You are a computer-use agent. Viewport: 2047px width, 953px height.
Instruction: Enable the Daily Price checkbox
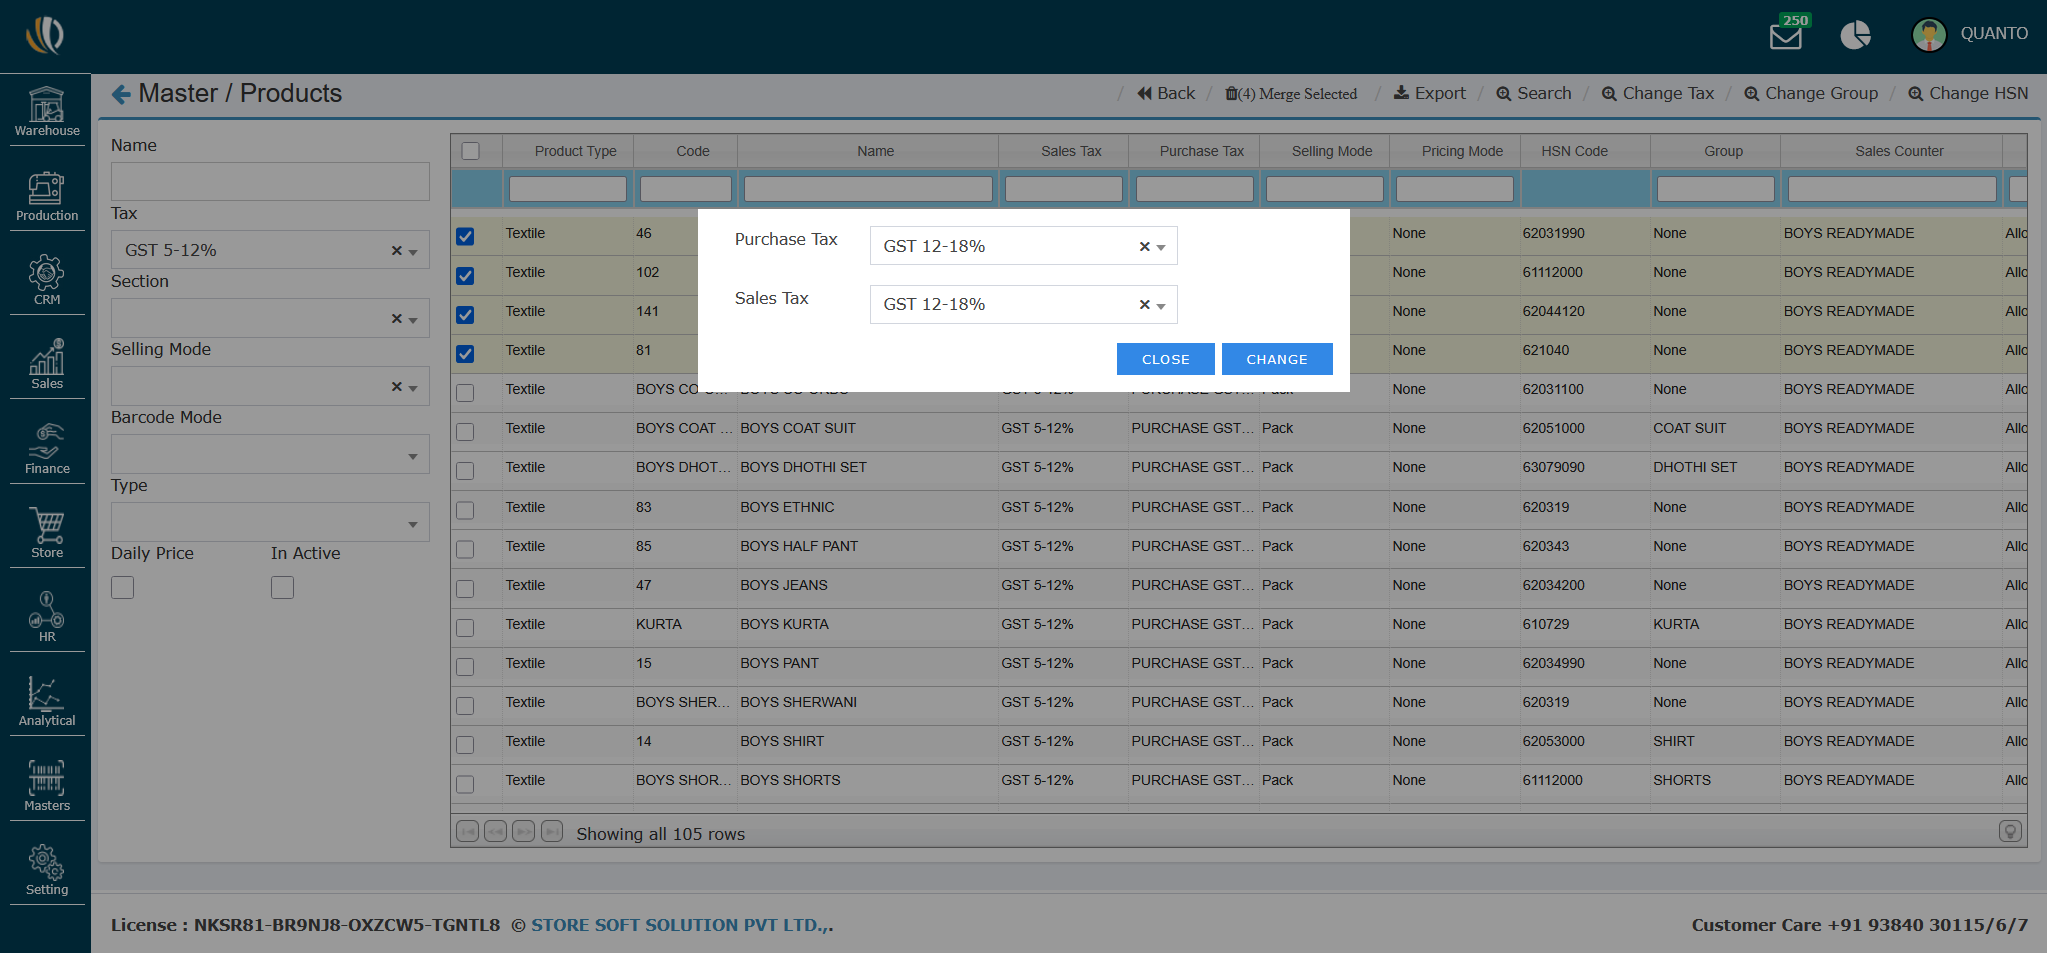123,588
